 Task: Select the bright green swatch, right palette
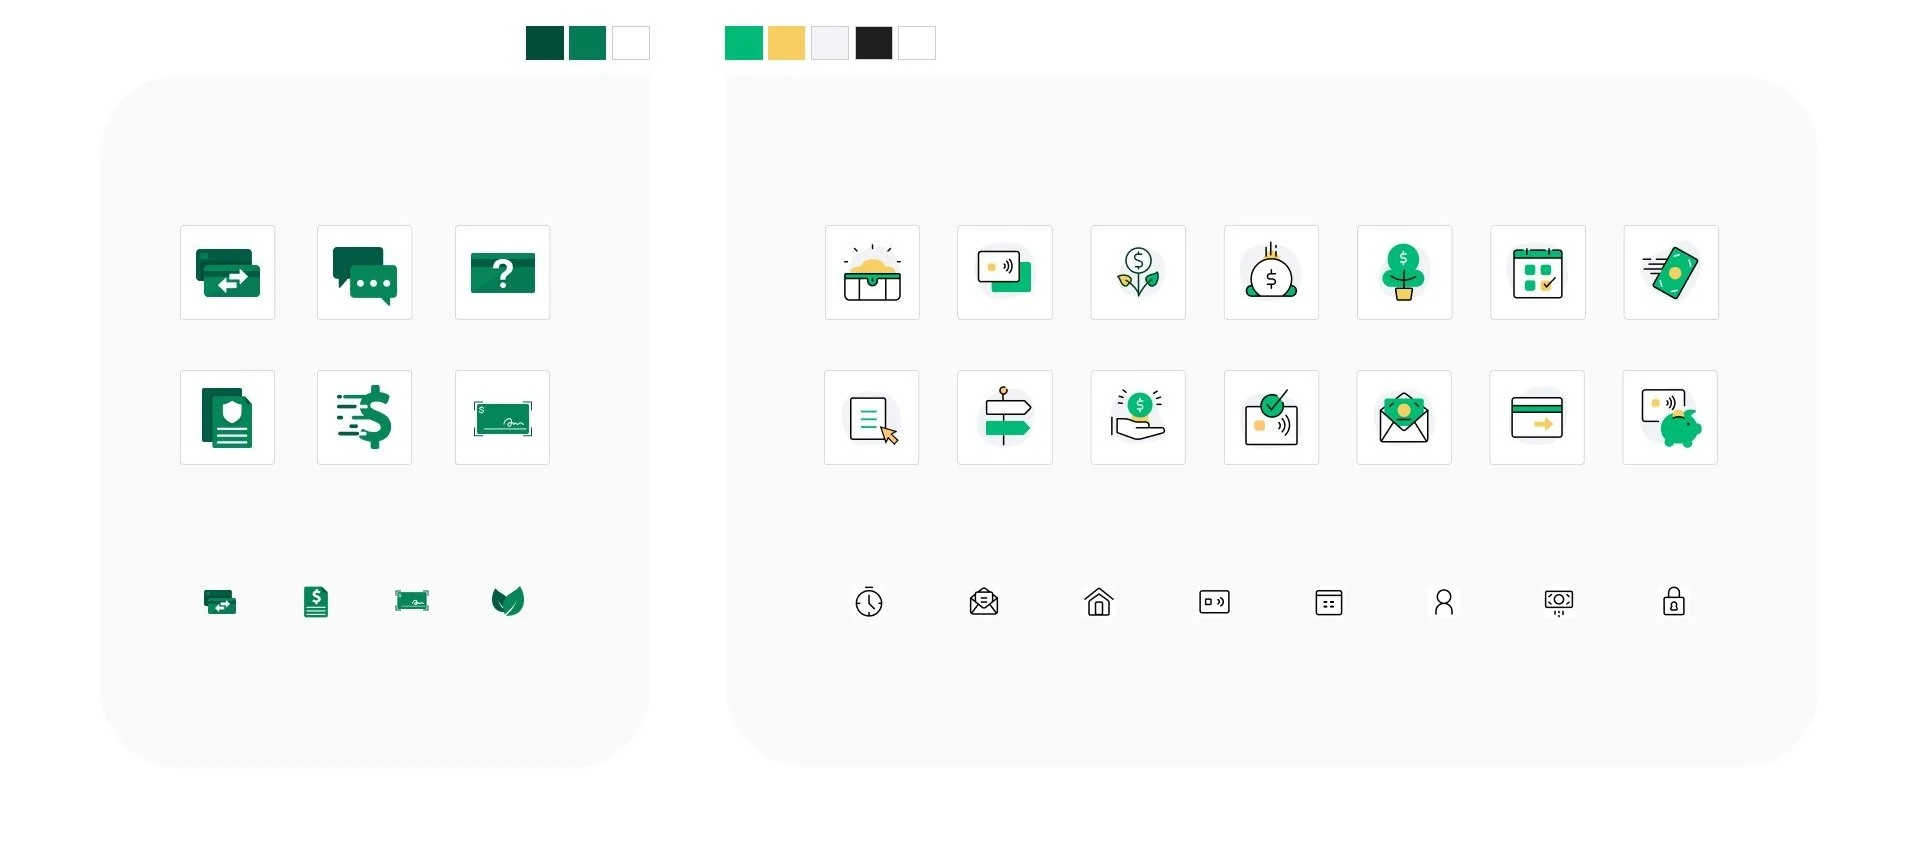pos(744,43)
